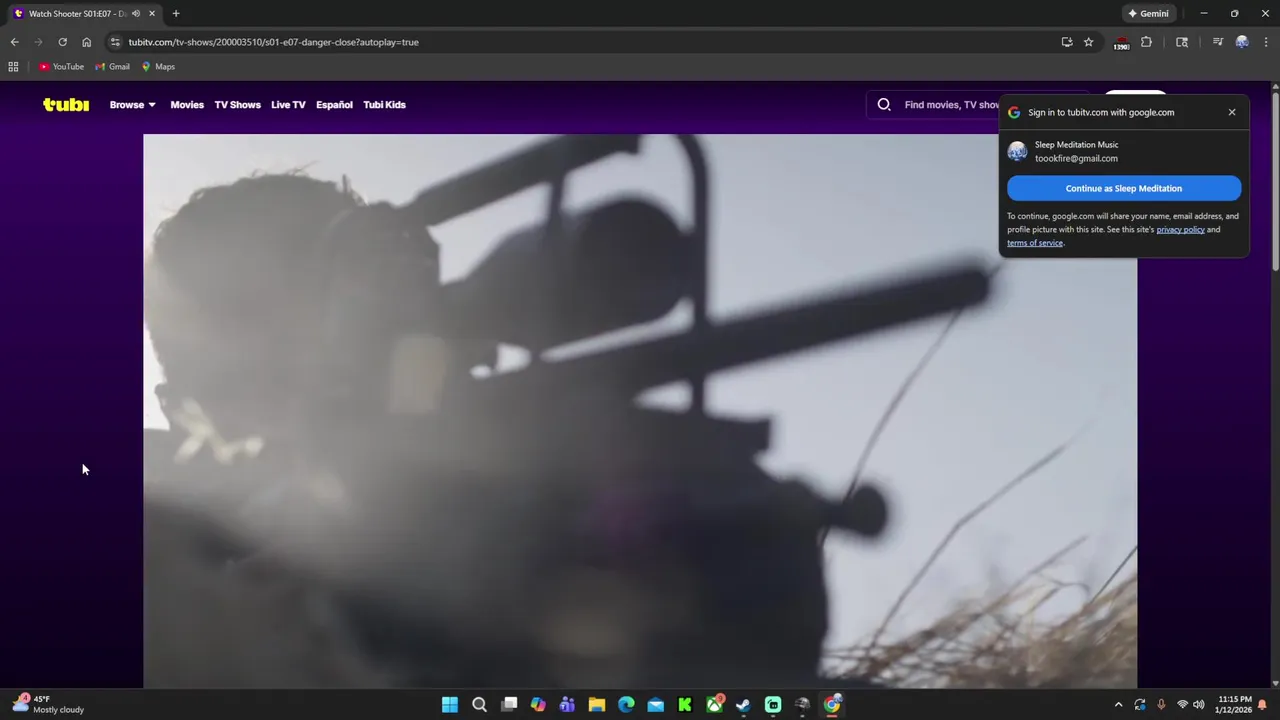Open notifications bell in system tray

1263,705
